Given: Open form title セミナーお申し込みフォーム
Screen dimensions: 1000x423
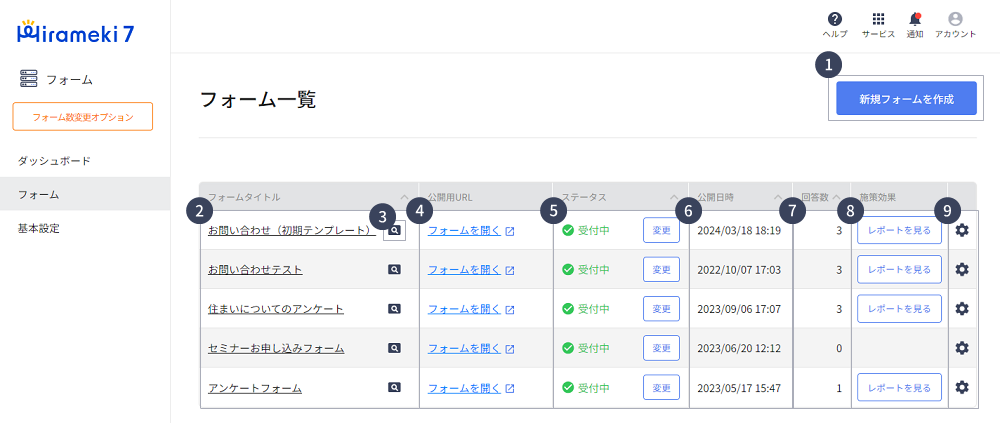Looking at the screenshot, I should (276, 348).
